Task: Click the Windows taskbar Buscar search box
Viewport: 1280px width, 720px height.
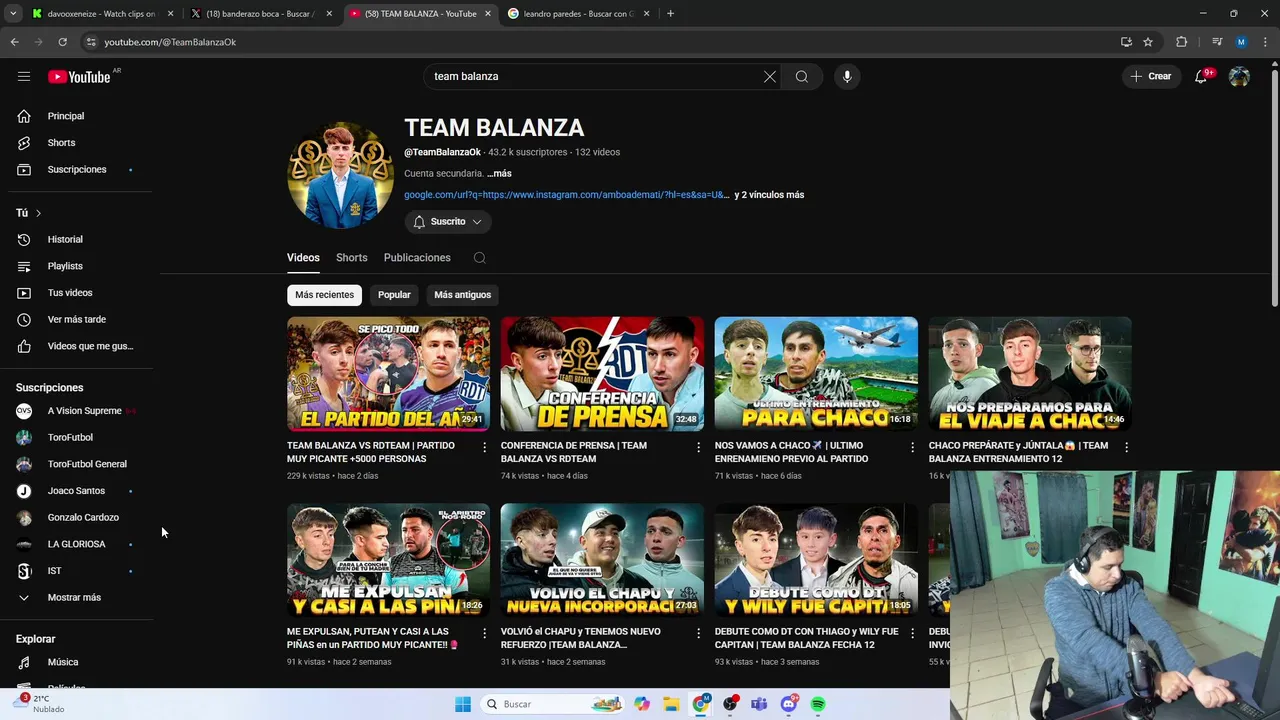Action: tap(552, 704)
